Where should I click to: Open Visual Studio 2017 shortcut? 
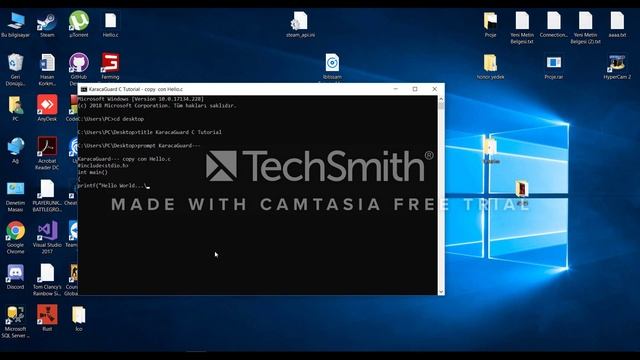[47, 238]
